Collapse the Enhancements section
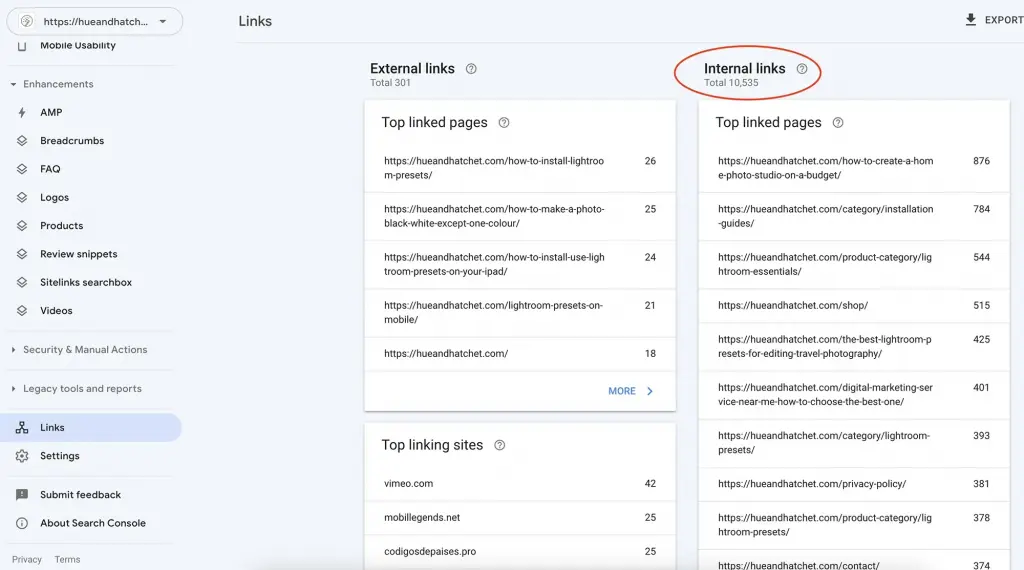Image resolution: width=1024 pixels, height=570 pixels. tap(13, 84)
